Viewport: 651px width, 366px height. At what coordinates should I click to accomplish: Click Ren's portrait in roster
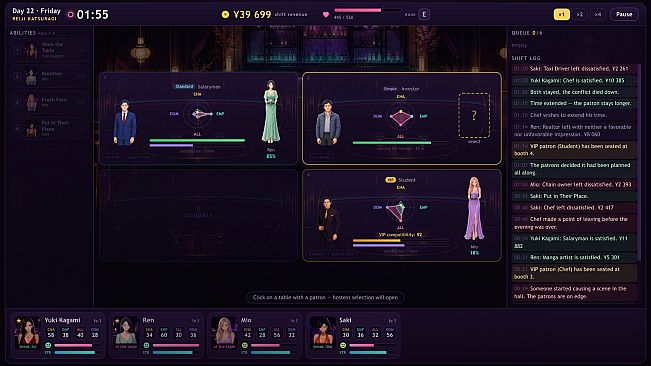pyautogui.click(x=126, y=332)
